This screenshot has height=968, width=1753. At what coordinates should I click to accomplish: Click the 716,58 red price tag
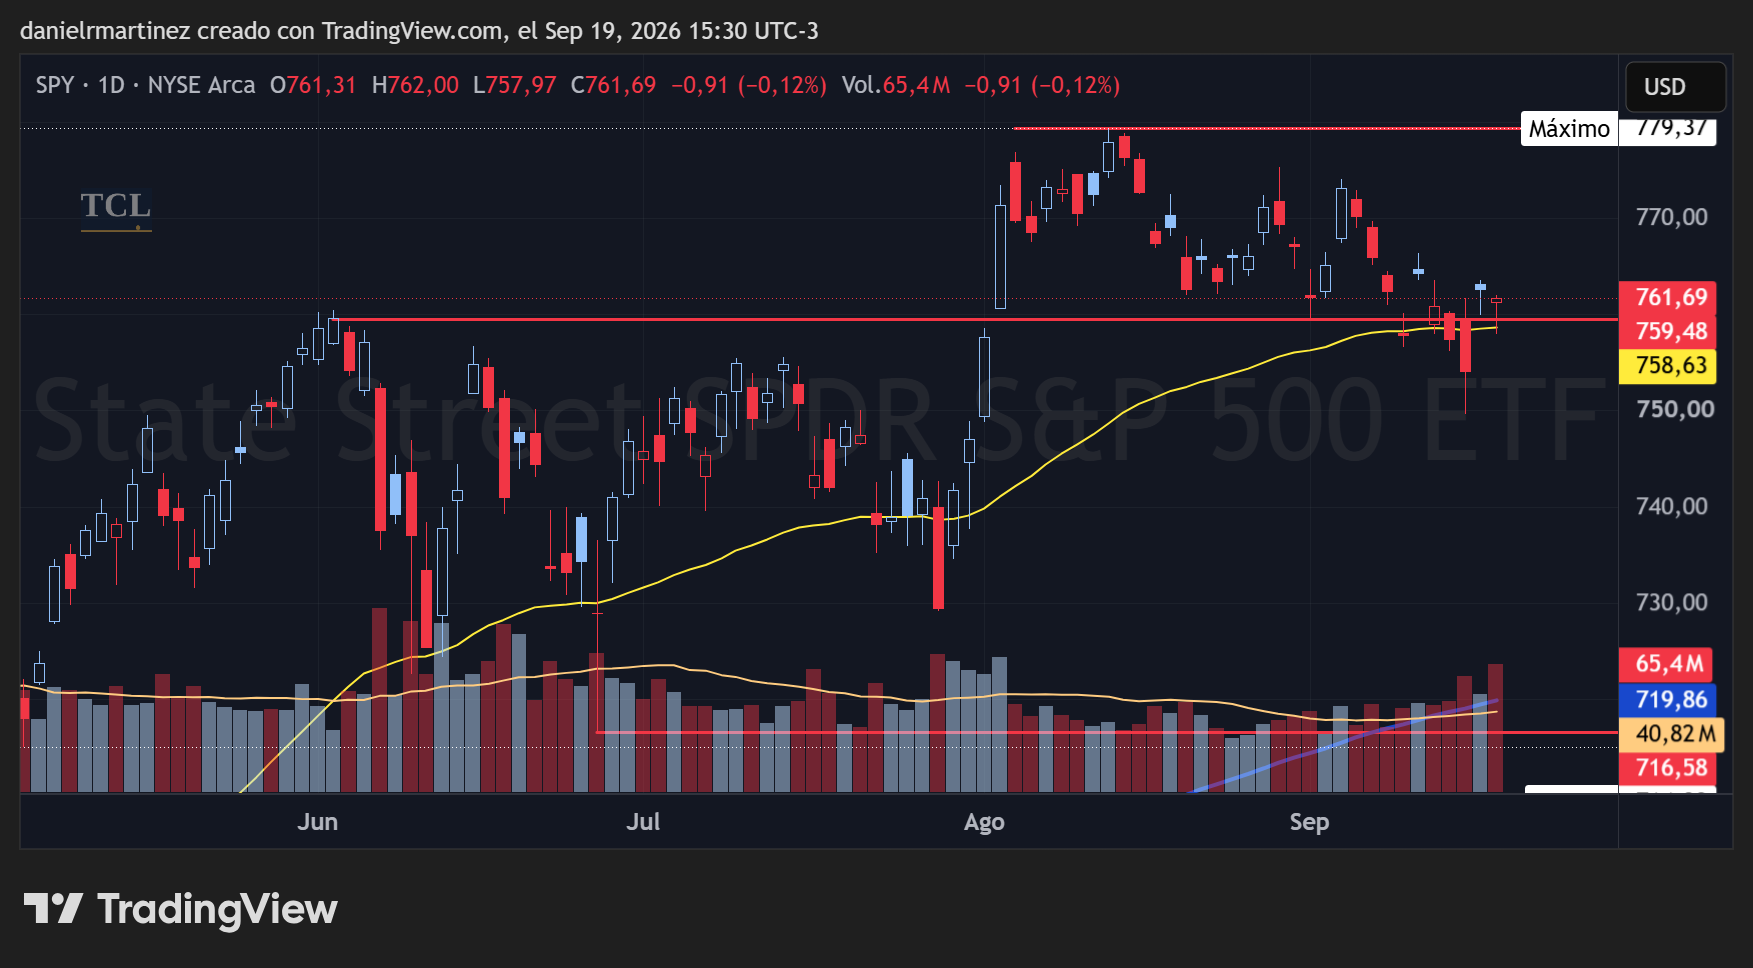point(1667,768)
